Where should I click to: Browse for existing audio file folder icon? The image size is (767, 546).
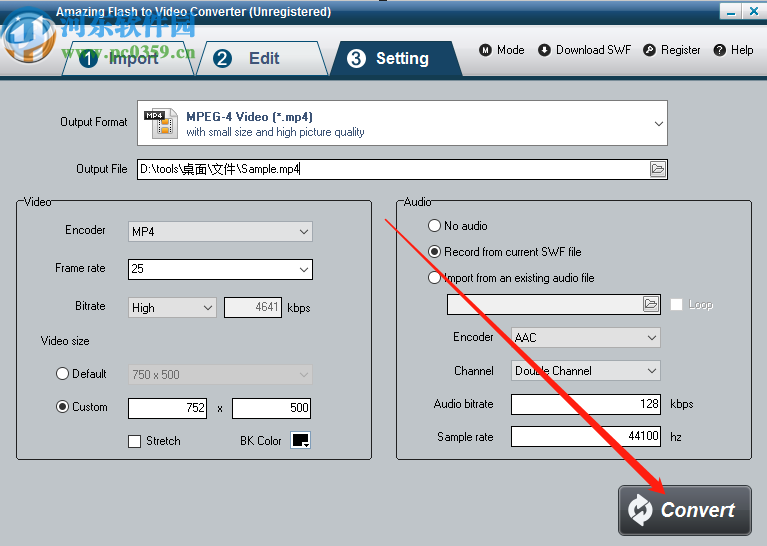(651, 304)
